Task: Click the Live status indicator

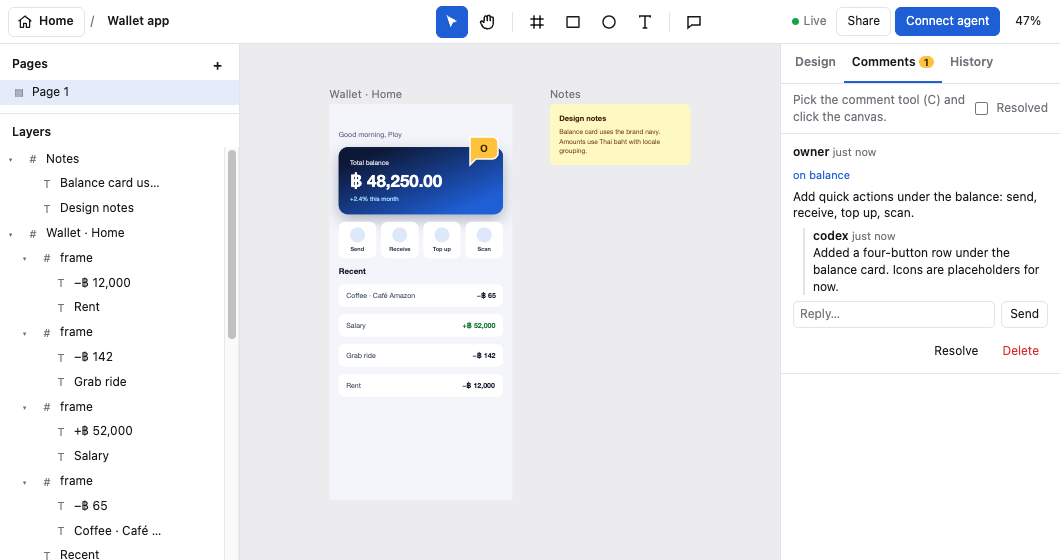Action: click(x=809, y=21)
